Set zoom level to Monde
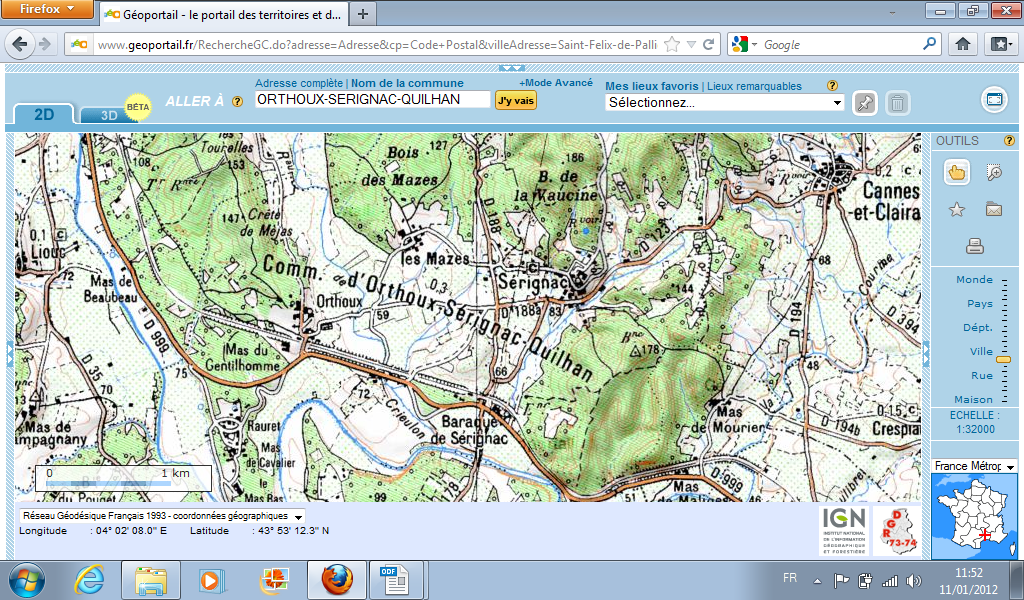Viewport: 1024px width, 600px height. click(974, 279)
